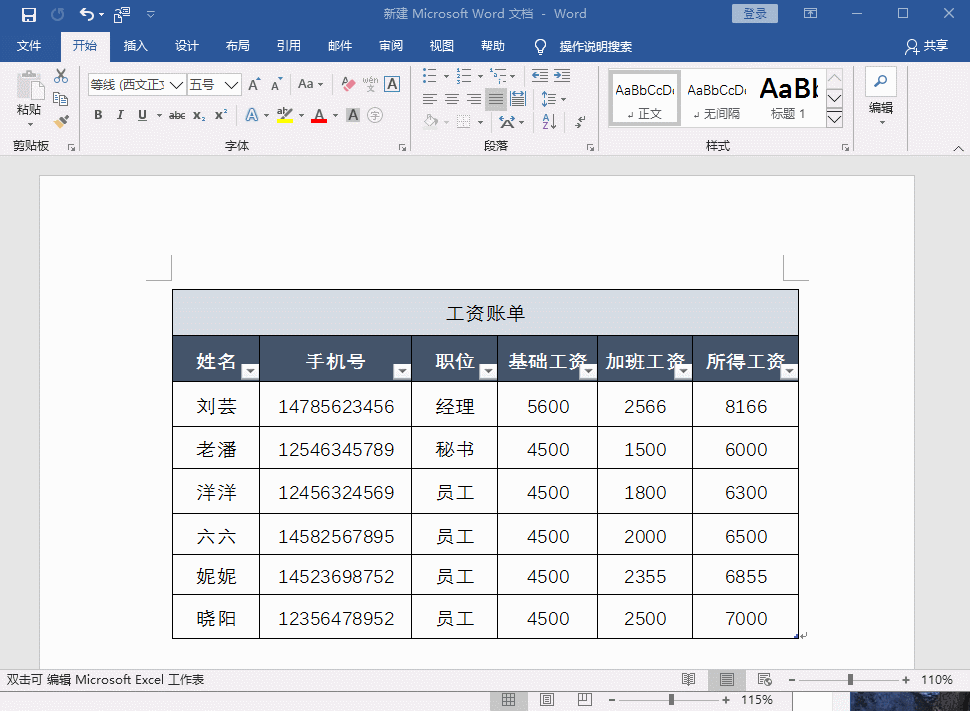Save the document from Quick Access toolbar
This screenshot has height=711, width=970.
28,14
